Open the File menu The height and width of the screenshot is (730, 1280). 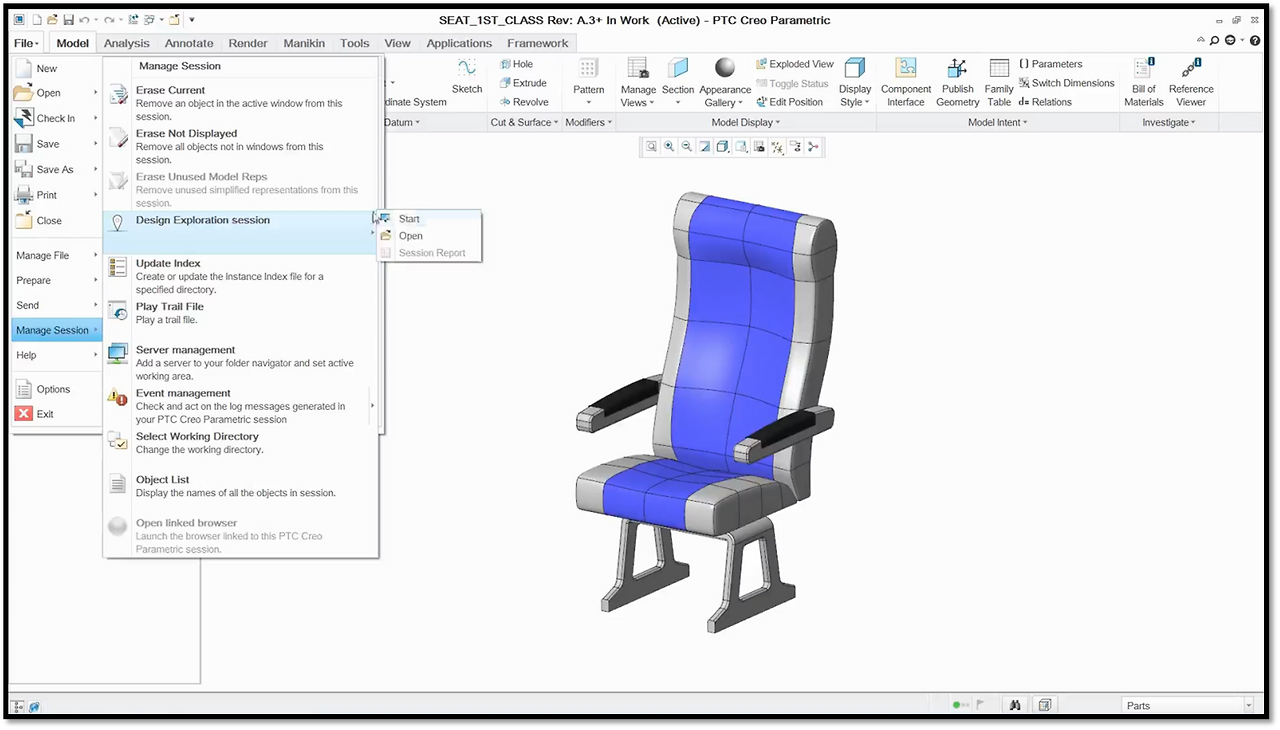click(27, 43)
